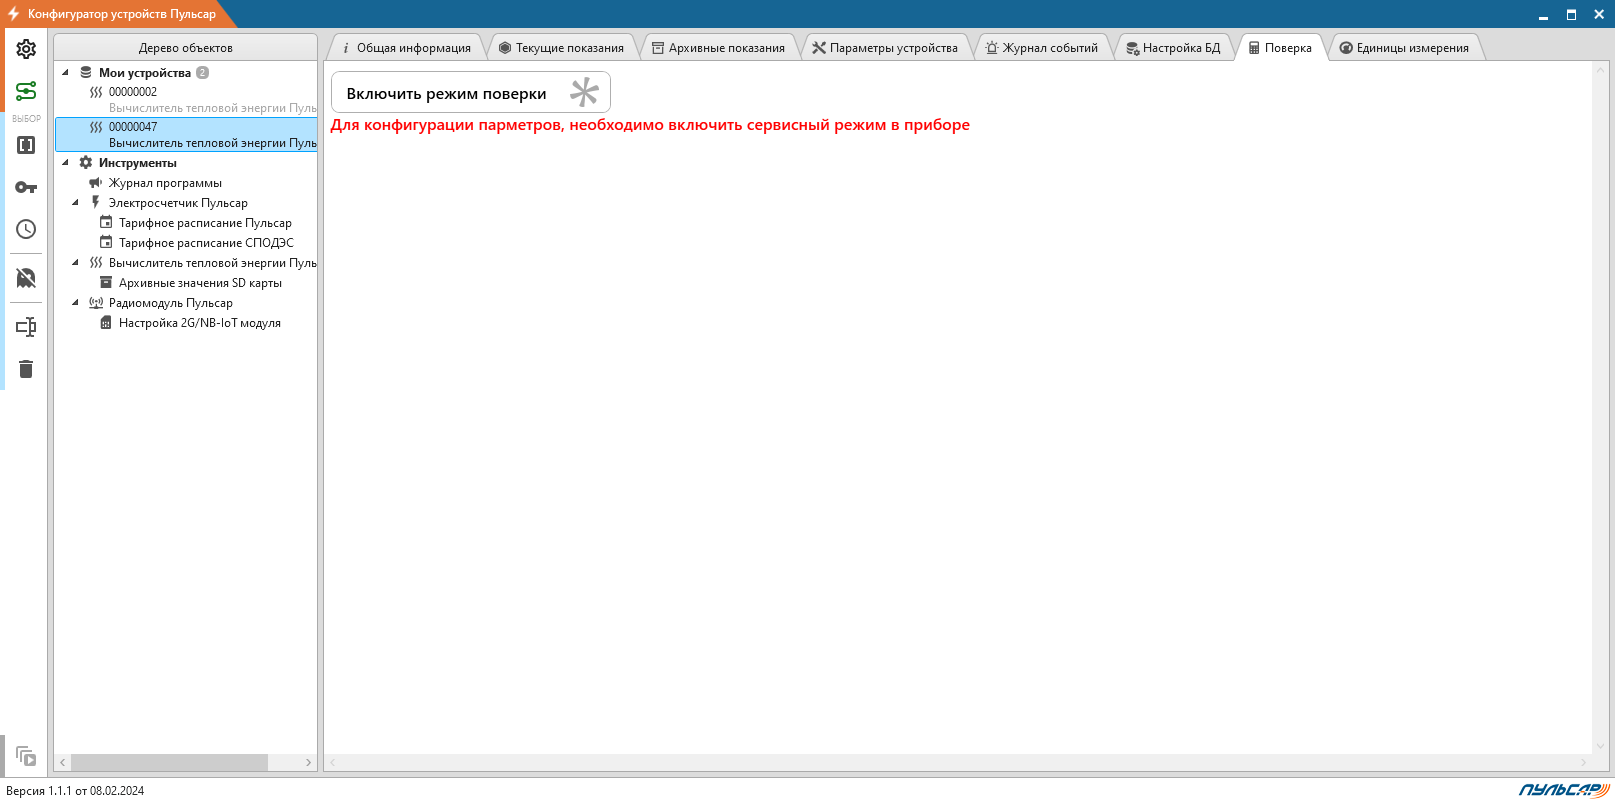This screenshot has width=1615, height=803.
Task: Click the calendar icon of Тарифное расписание СПОДЭС
Action: click(106, 242)
